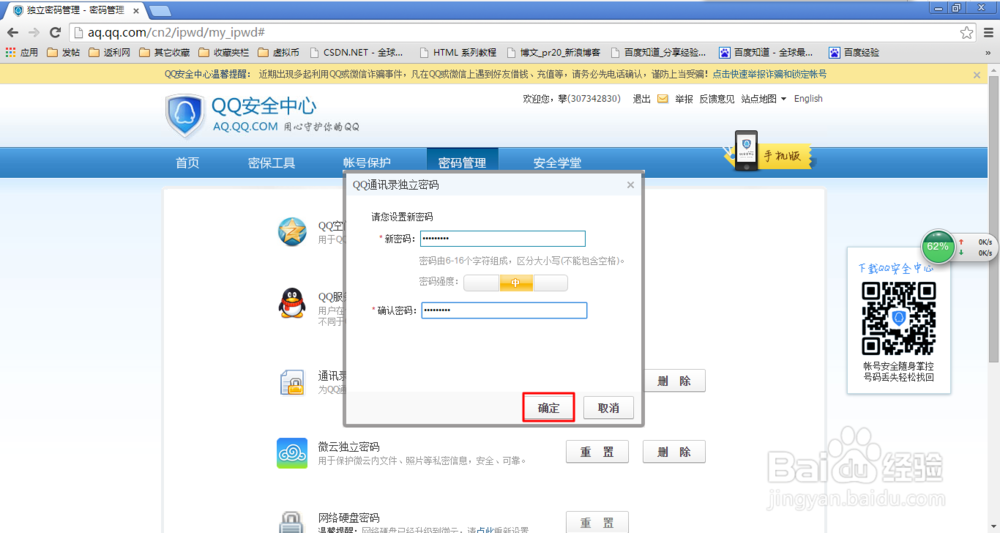Cancel with the 取消 button
The width and height of the screenshot is (1000, 533).
(x=608, y=407)
